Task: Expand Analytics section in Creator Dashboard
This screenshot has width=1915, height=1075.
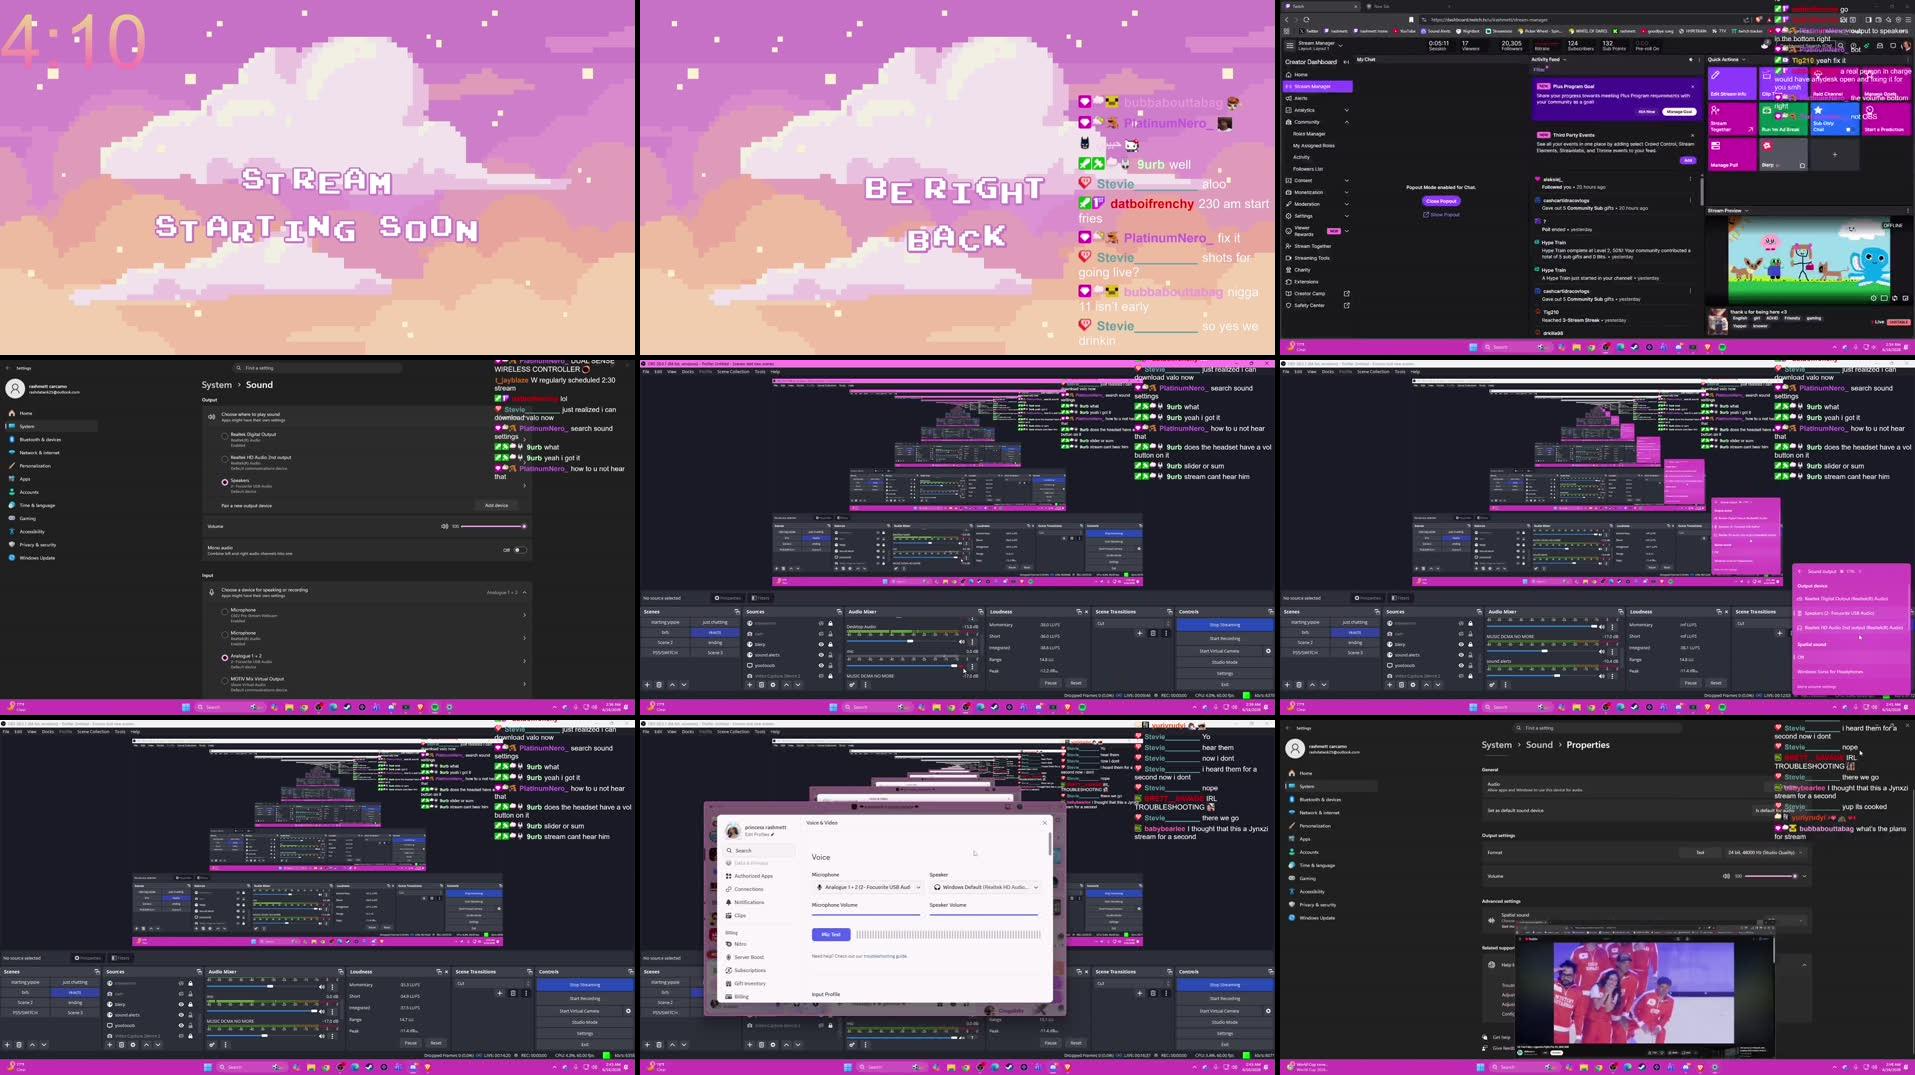Action: click(x=1346, y=110)
